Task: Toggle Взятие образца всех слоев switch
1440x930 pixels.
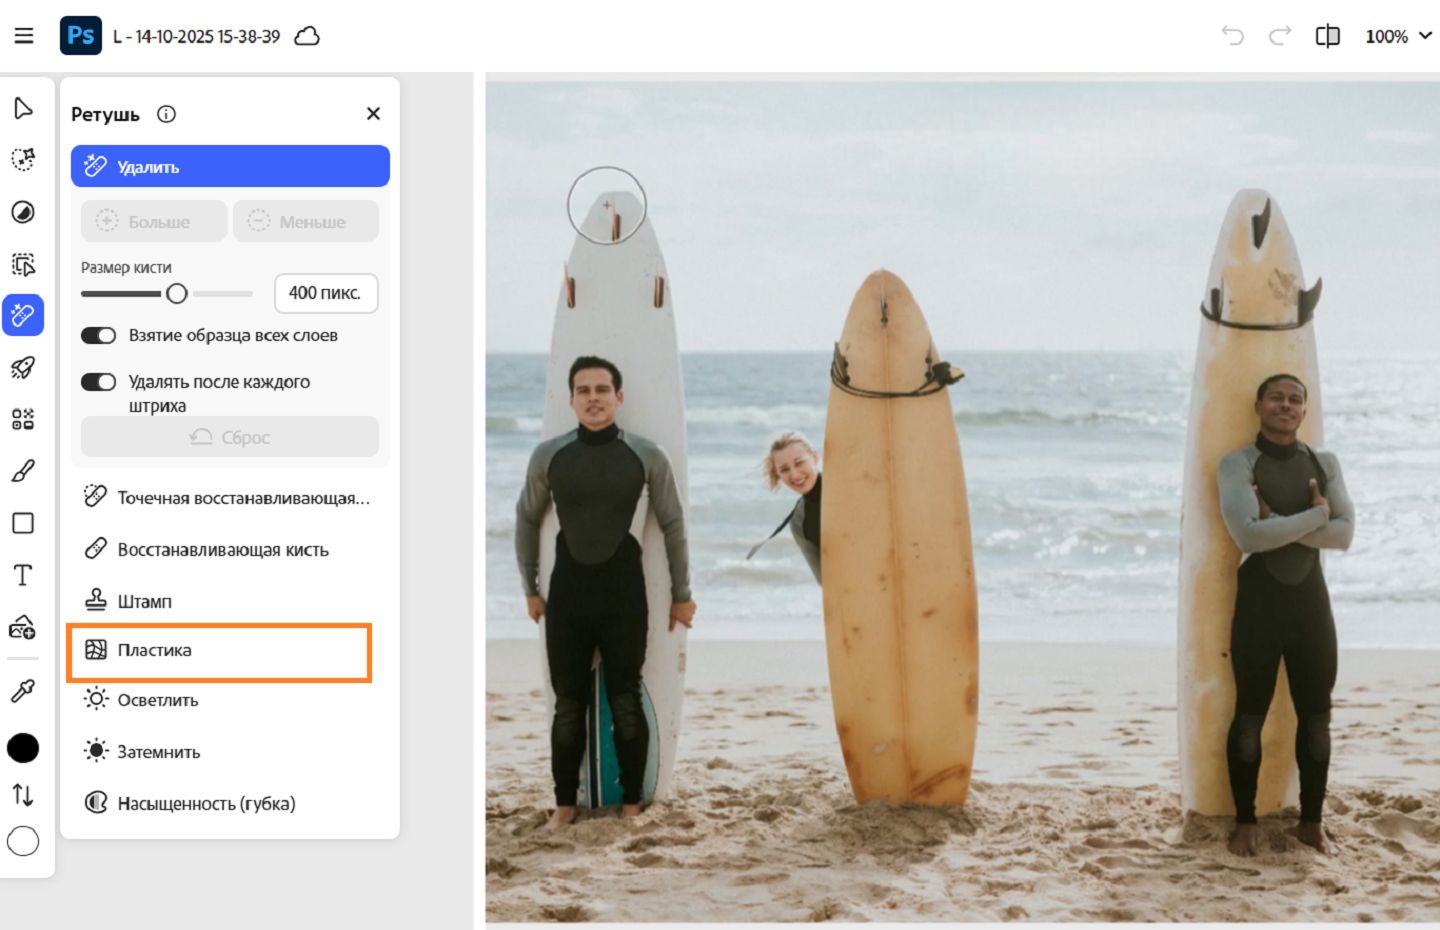Action: [99, 335]
